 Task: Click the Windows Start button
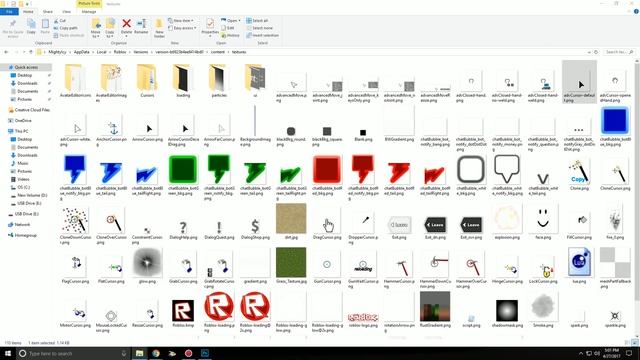click(x=7, y=353)
